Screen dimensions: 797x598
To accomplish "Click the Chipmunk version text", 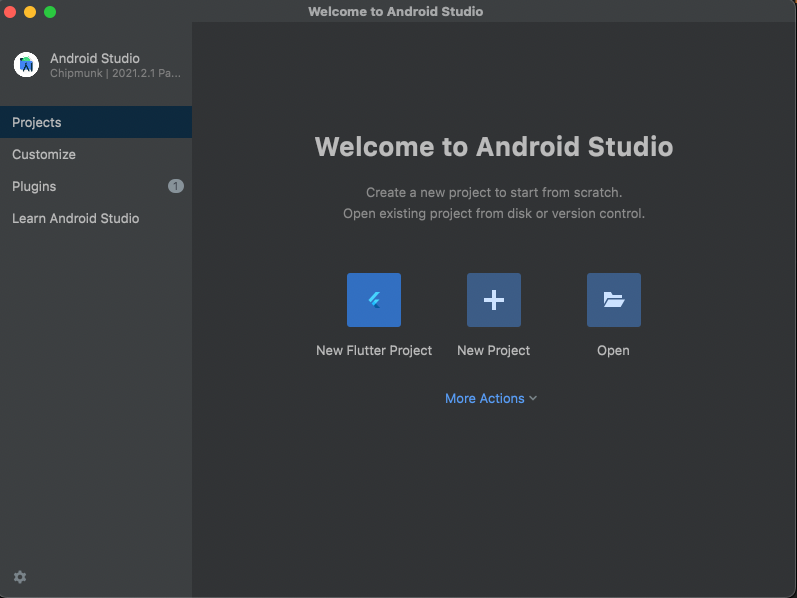I will point(115,73).
